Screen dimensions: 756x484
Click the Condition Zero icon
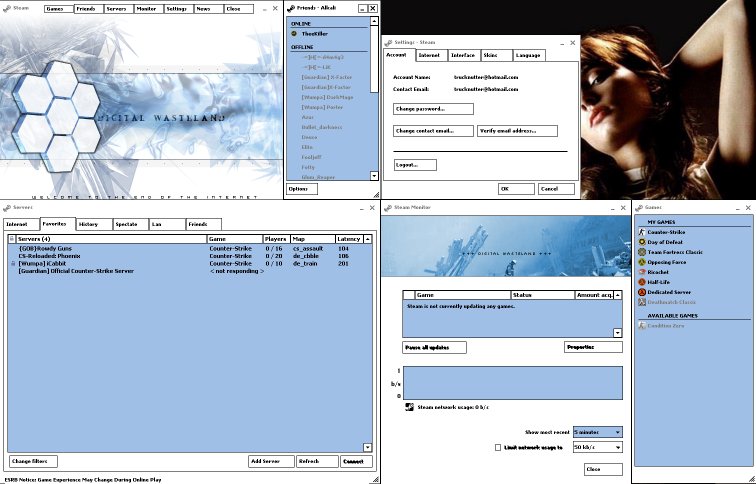(x=642, y=325)
